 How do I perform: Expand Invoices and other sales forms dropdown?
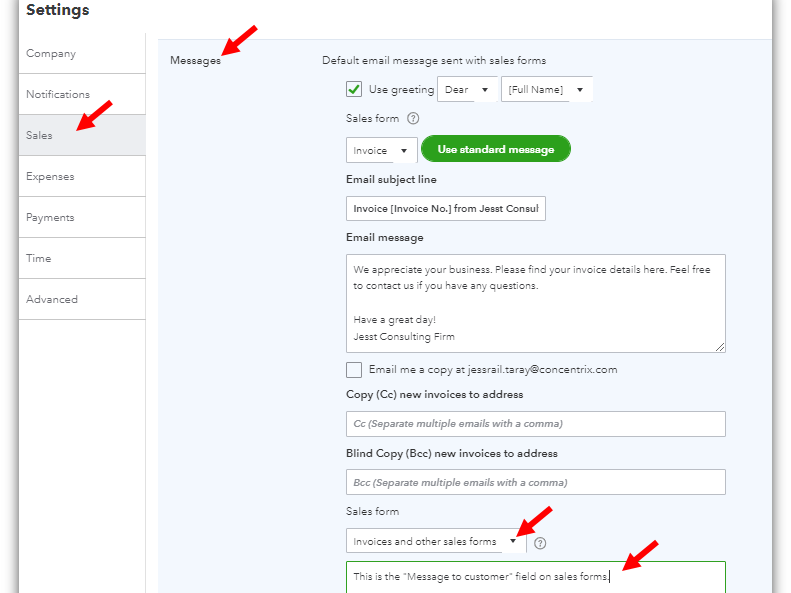[x=436, y=541]
